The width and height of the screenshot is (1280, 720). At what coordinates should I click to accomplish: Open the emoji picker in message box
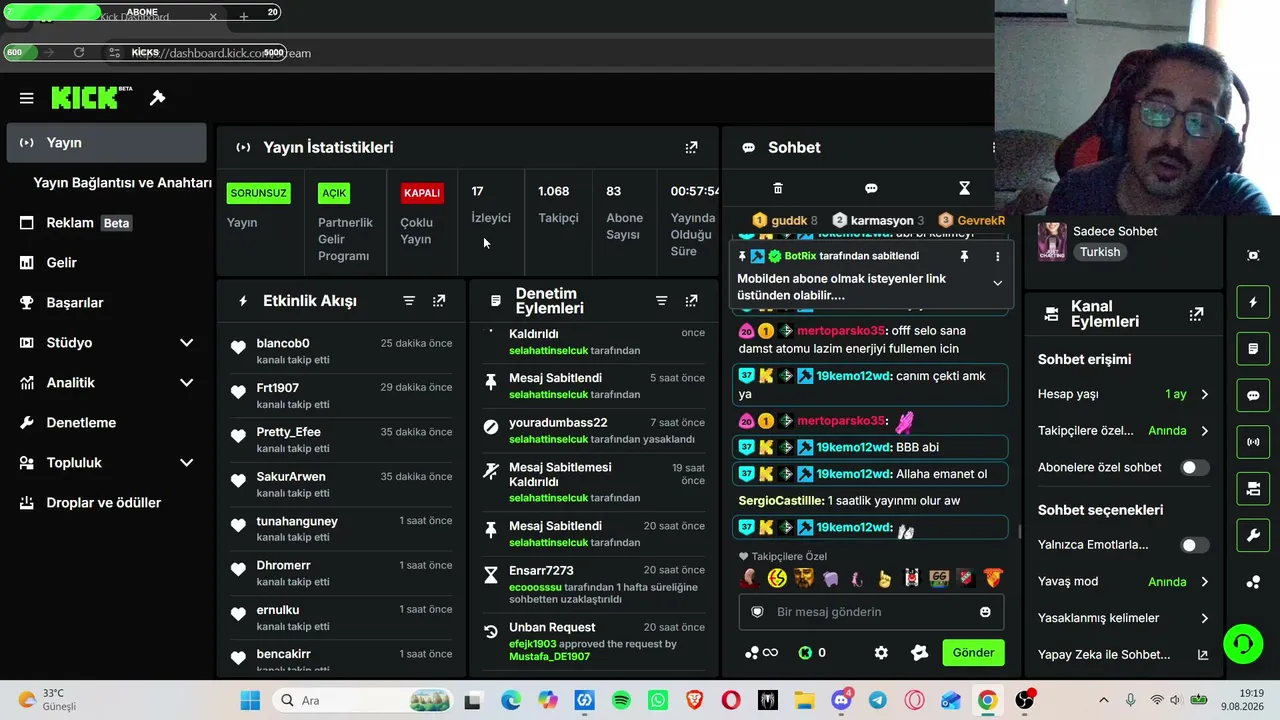click(985, 612)
